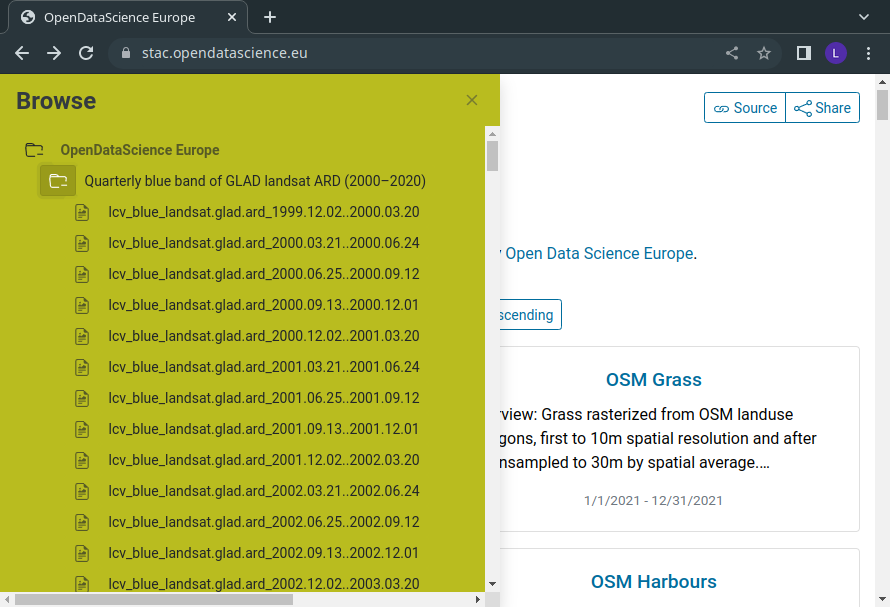Click file icon beside 2000.09.13..2000.12.01 item
This screenshot has width=890, height=607.
click(x=82, y=305)
